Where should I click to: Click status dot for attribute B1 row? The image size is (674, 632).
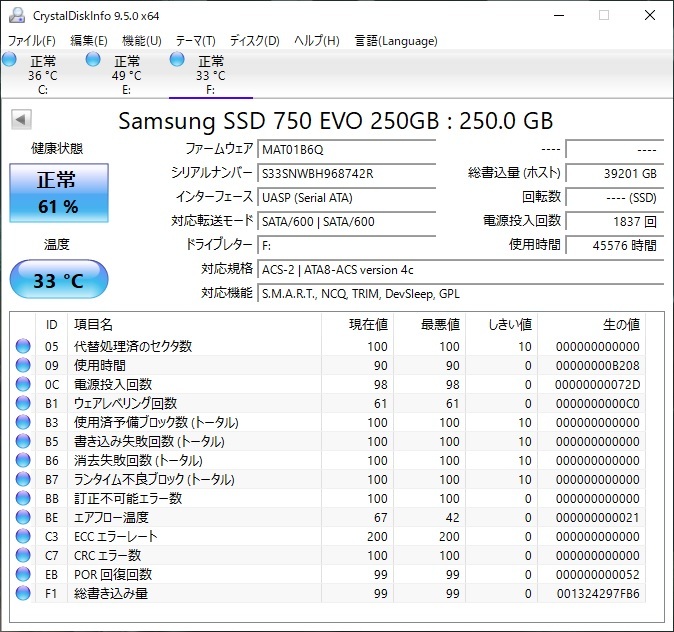(x=23, y=403)
